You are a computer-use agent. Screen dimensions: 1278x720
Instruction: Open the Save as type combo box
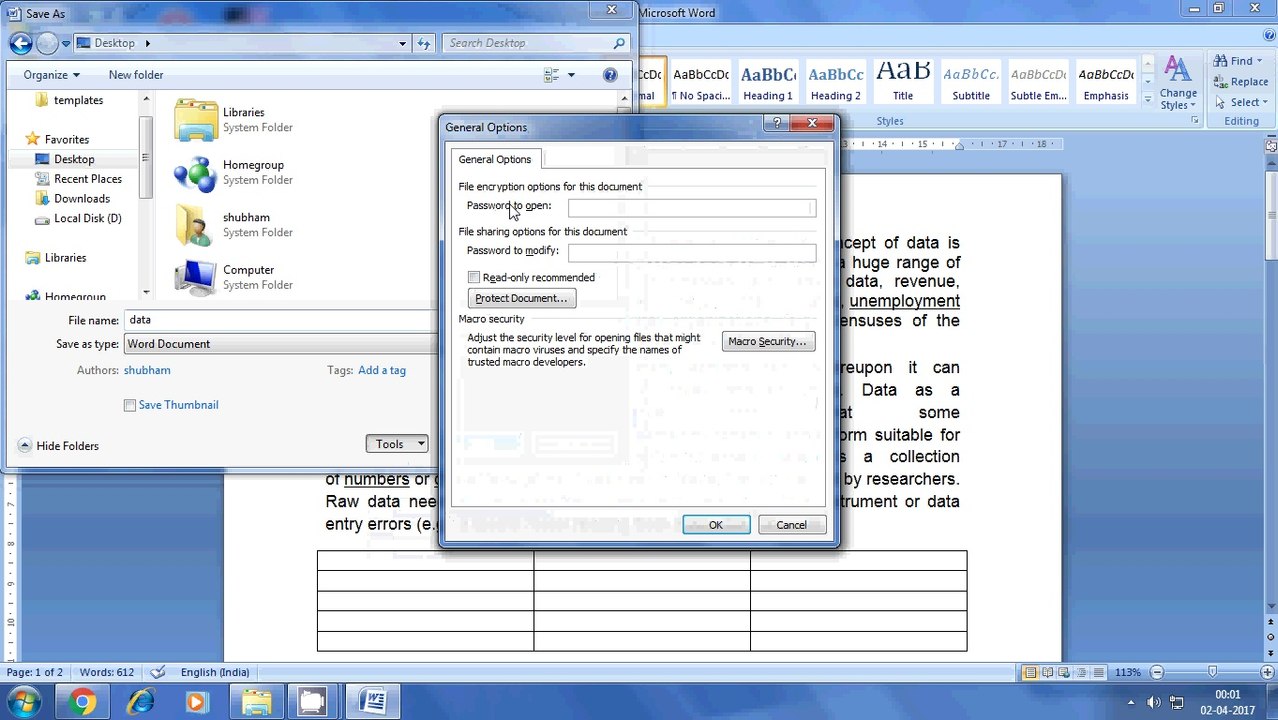pyautogui.click(x=280, y=344)
